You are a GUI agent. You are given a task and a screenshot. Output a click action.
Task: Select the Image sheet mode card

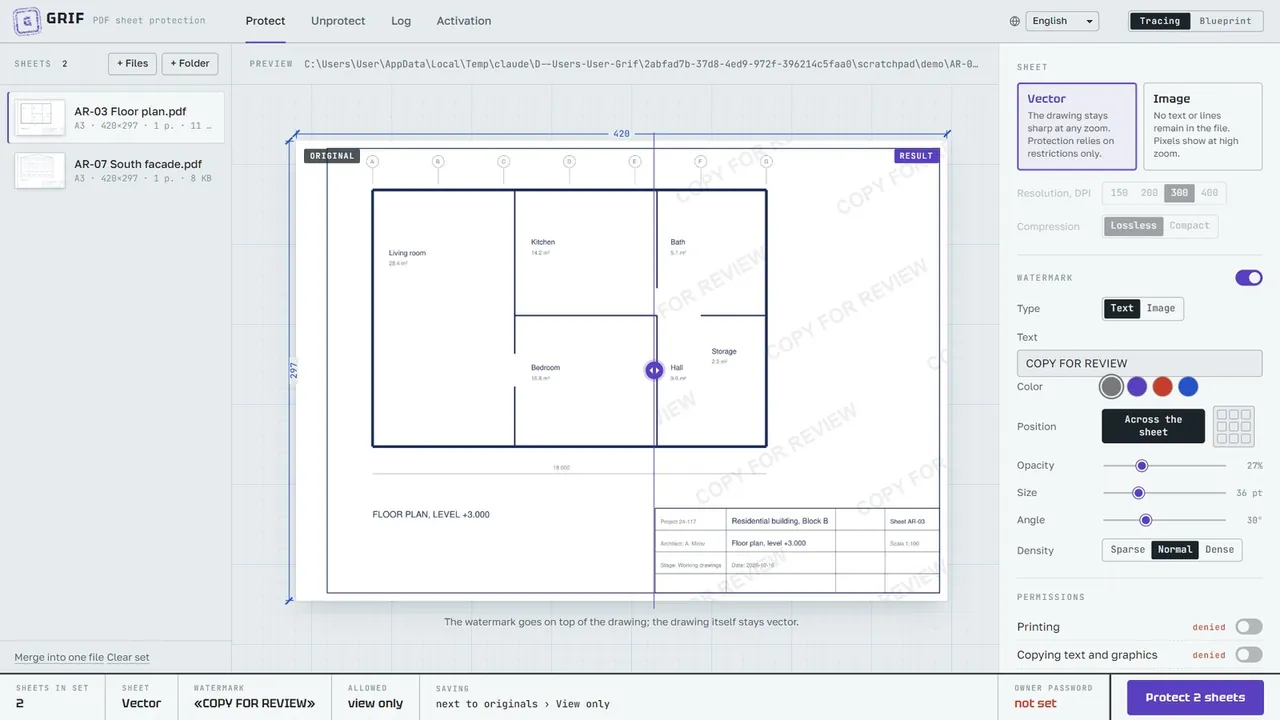(1203, 127)
